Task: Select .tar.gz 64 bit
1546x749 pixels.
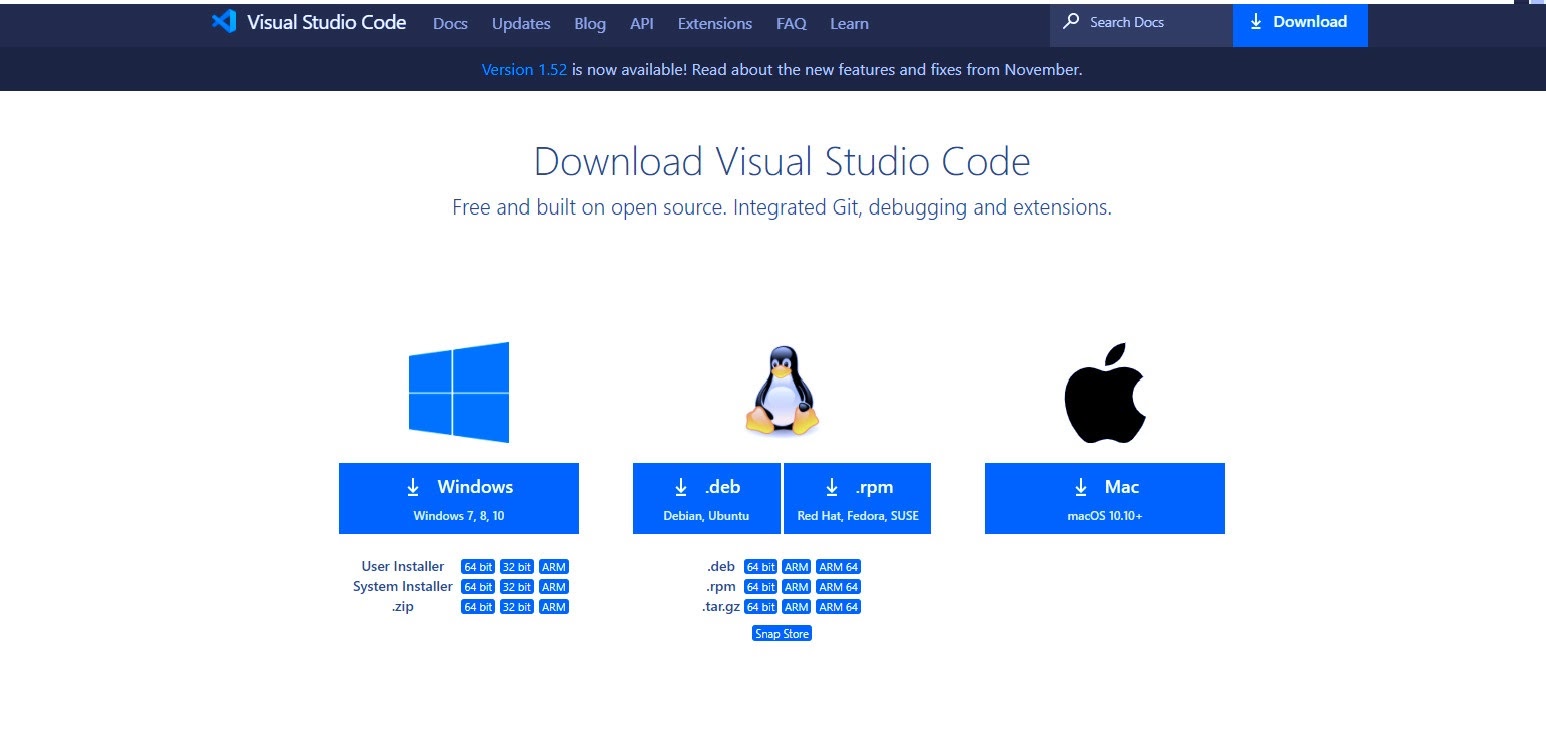Action: [x=761, y=607]
